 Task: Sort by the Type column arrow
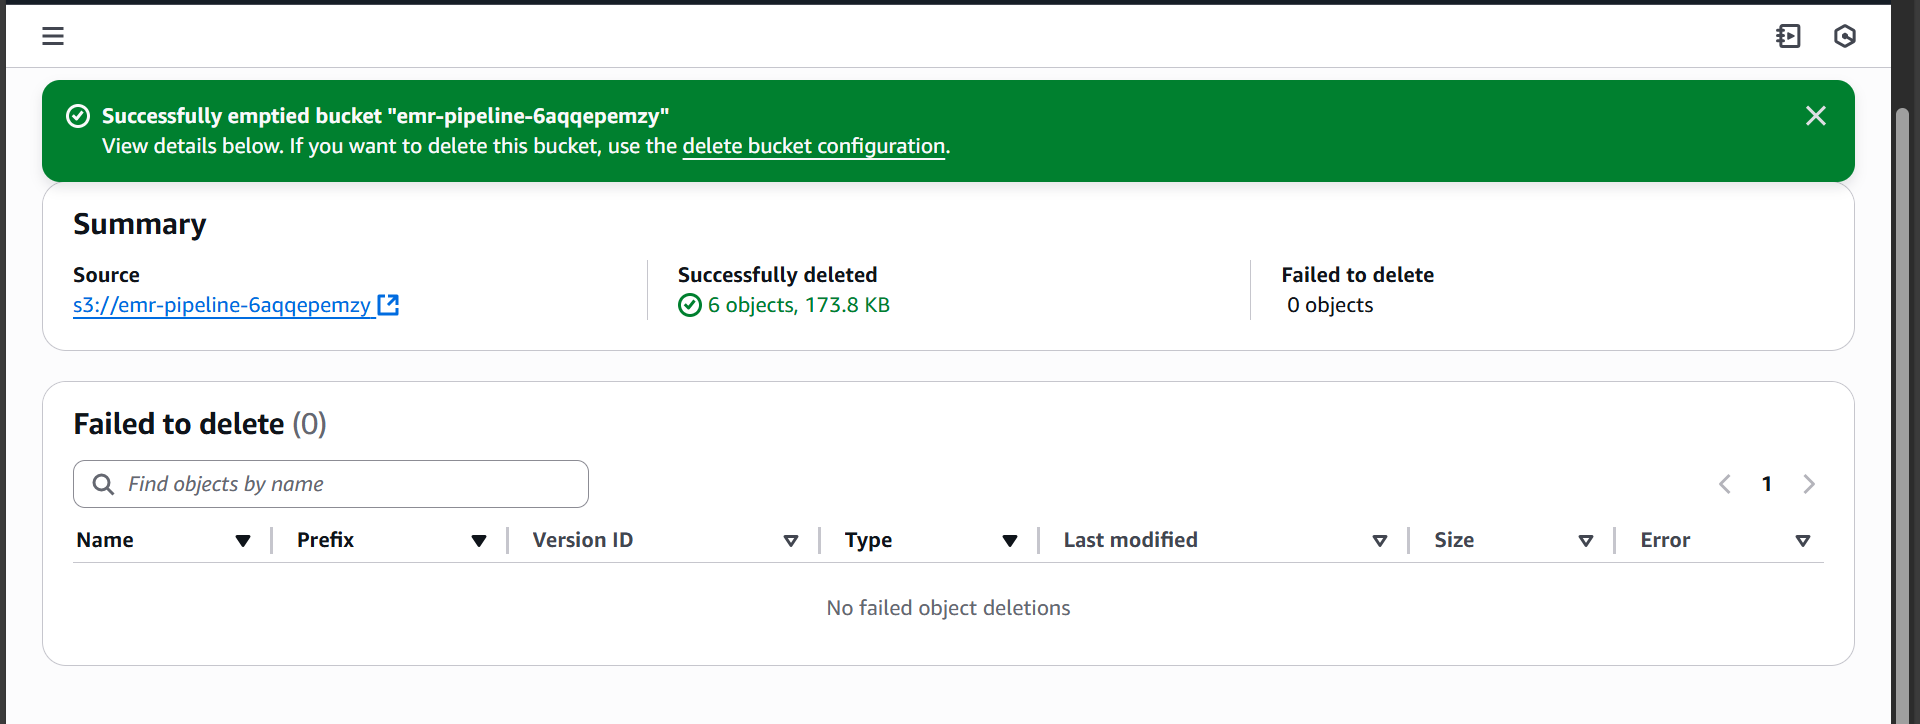(1010, 541)
